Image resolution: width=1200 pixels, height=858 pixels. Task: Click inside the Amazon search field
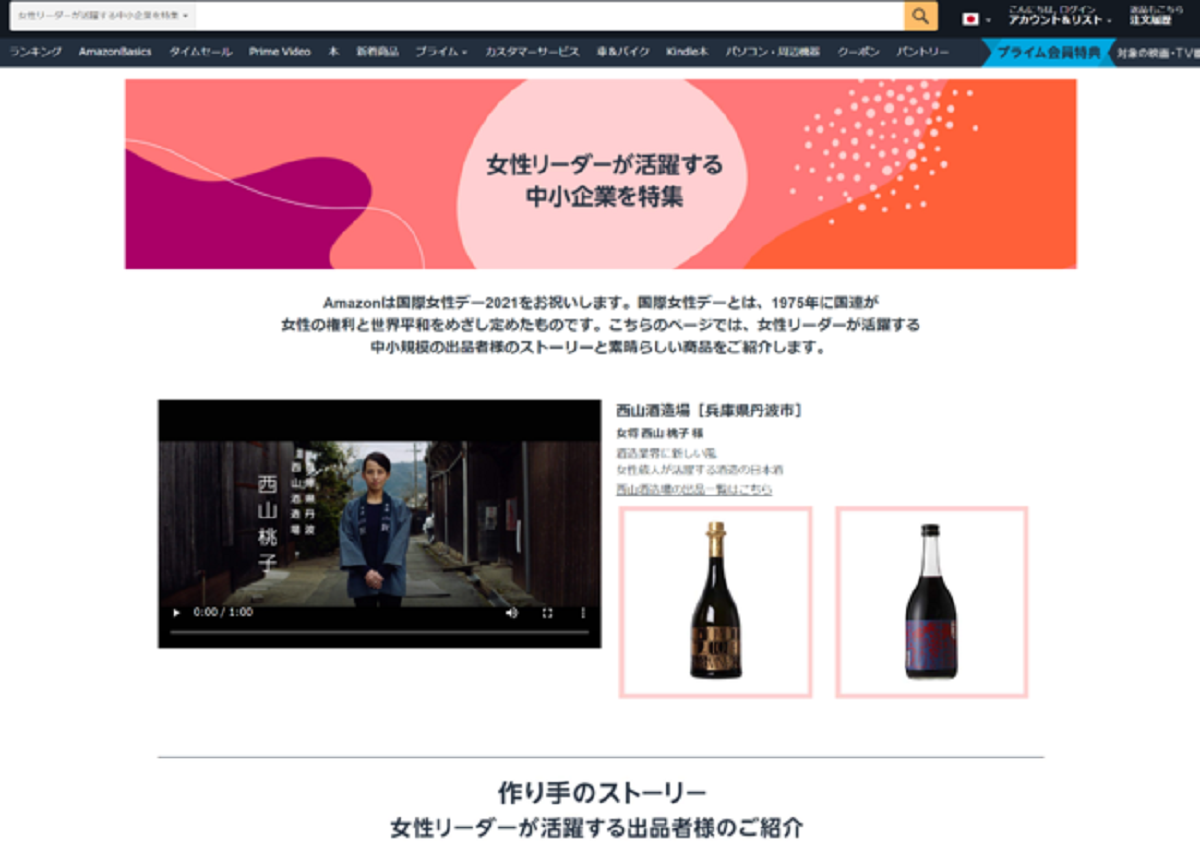(x=550, y=16)
